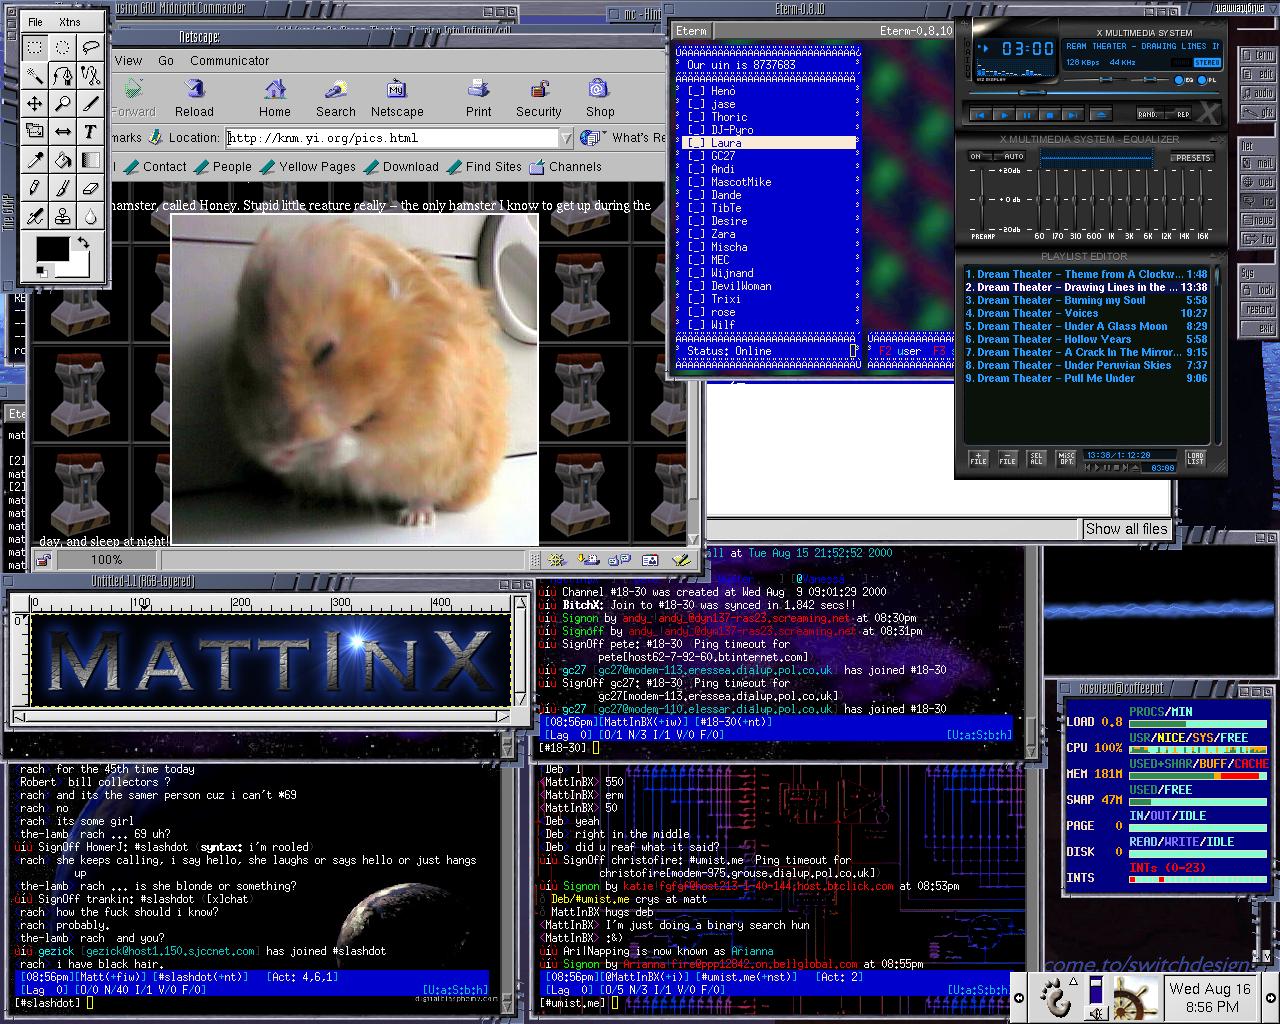The height and width of the screenshot is (1024, 1280).
Task: Click Netscape Search toolbar button
Action: coord(336,98)
